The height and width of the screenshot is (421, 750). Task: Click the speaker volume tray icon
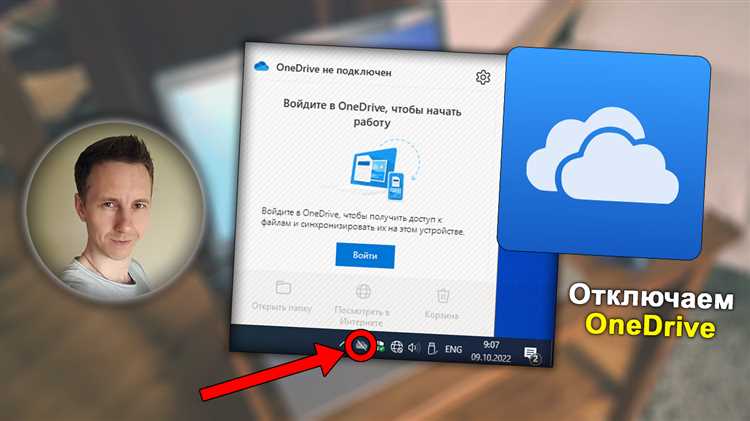(x=413, y=348)
